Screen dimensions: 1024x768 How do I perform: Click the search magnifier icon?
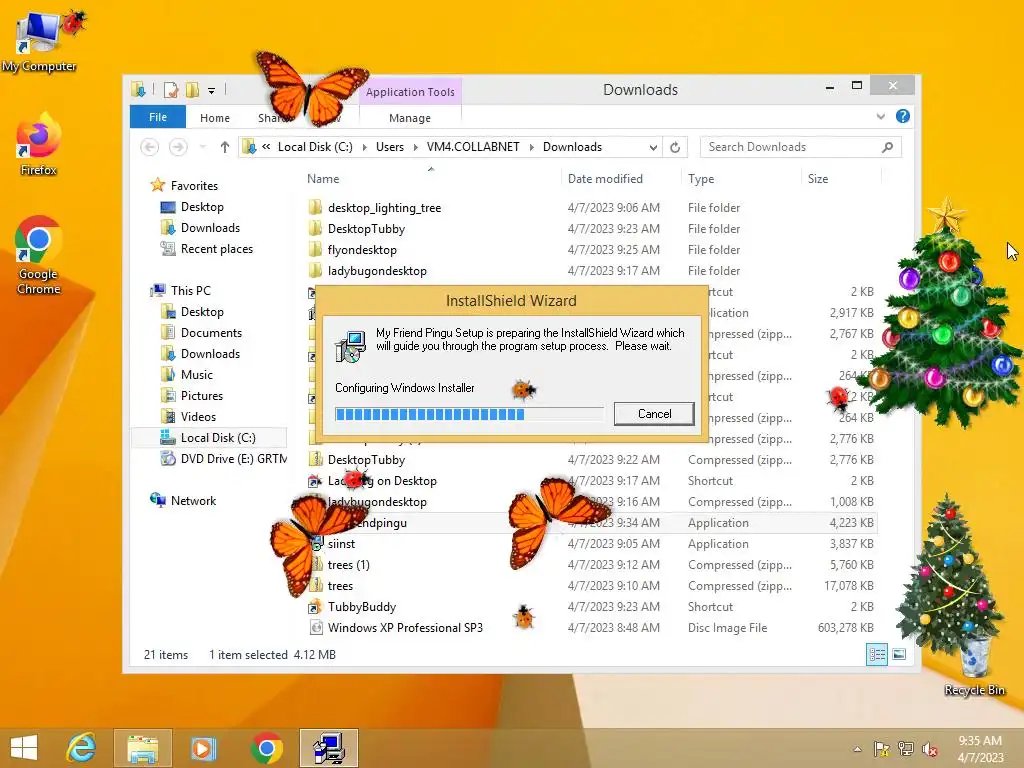[887, 148]
